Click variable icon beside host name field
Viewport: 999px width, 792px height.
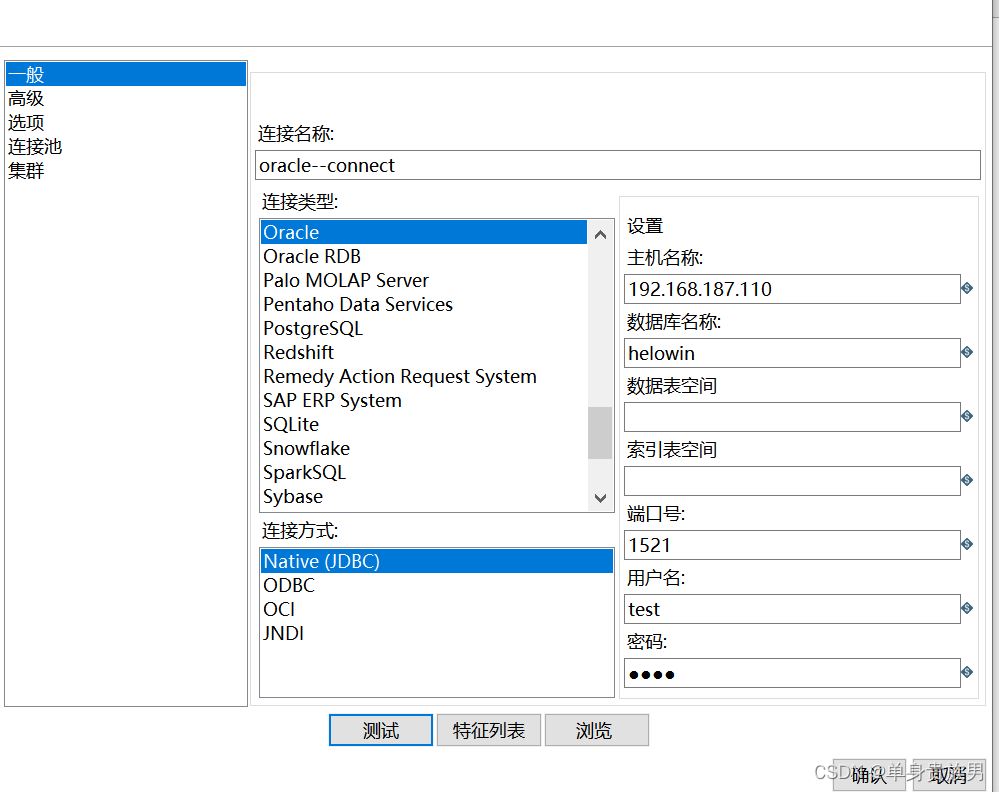967,288
